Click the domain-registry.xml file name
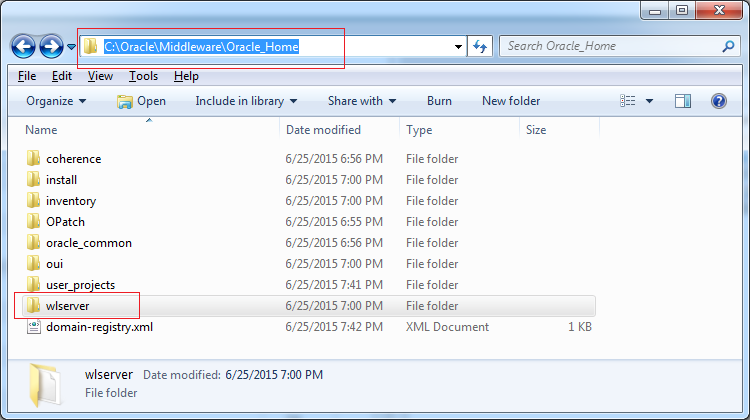Screen dimensions: 750x420 99,327
